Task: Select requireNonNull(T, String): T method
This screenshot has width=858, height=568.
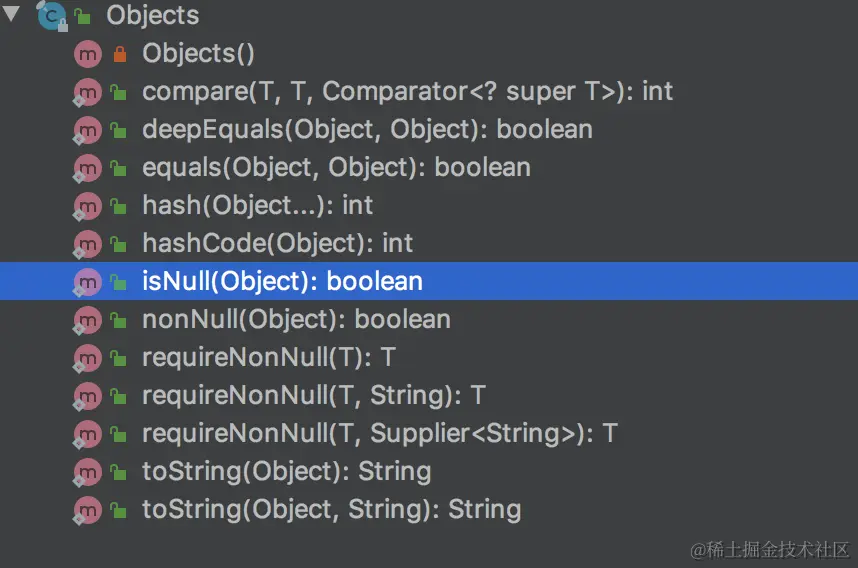Action: [x=314, y=395]
